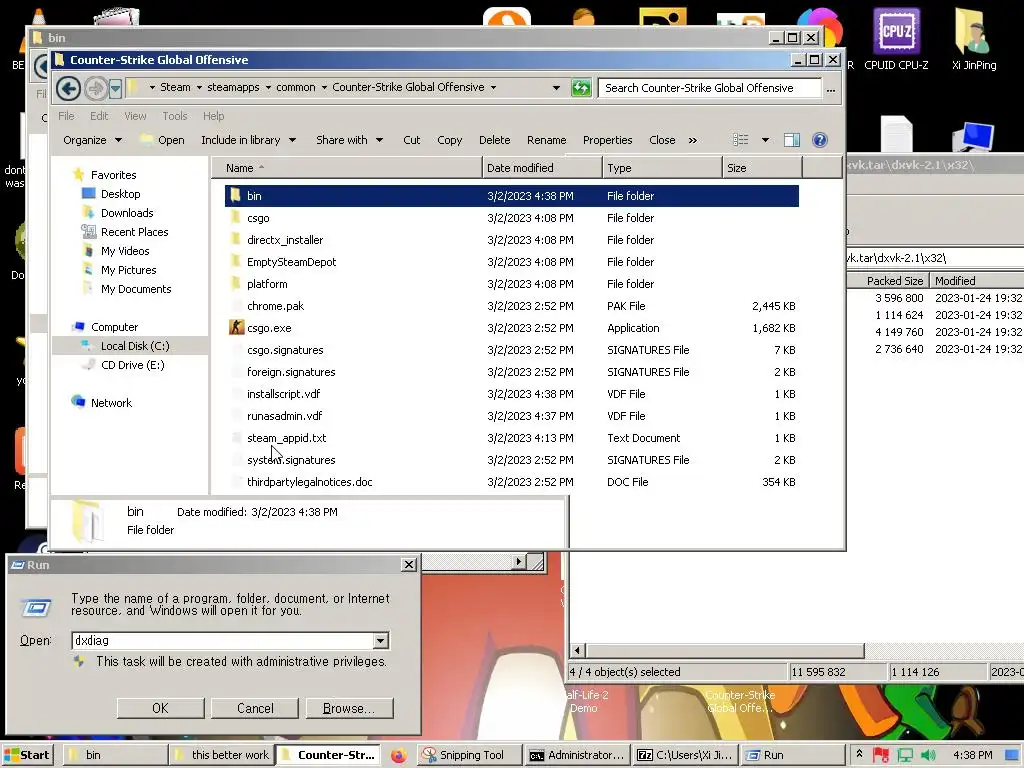Click steamapps in the address breadcrumb

click(233, 88)
